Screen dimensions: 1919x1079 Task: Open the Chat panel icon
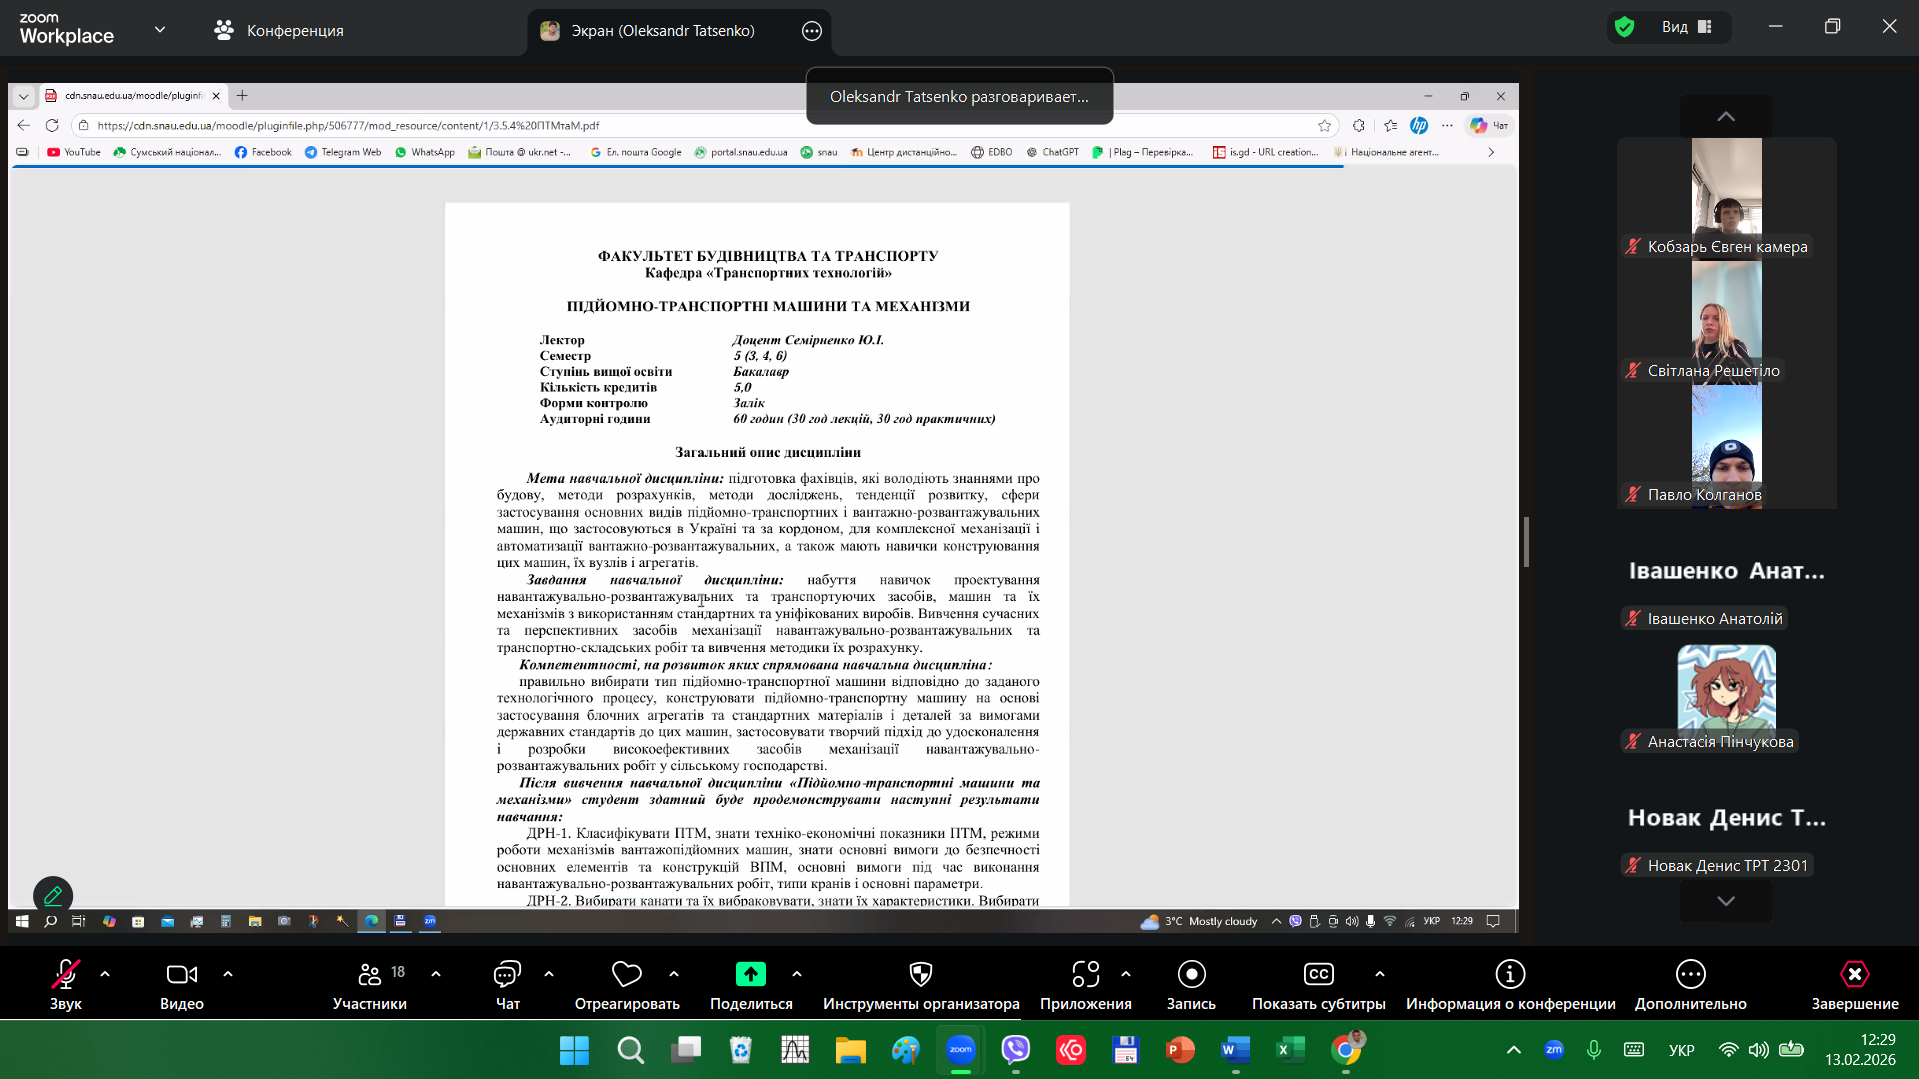click(507, 974)
